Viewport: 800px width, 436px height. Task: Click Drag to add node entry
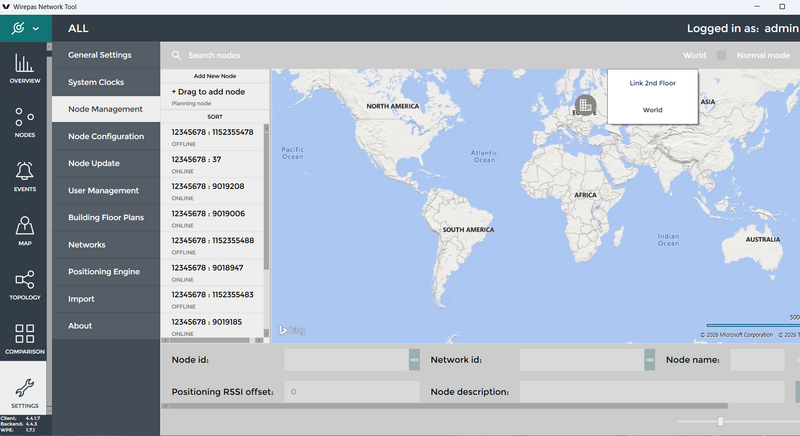click(215, 96)
